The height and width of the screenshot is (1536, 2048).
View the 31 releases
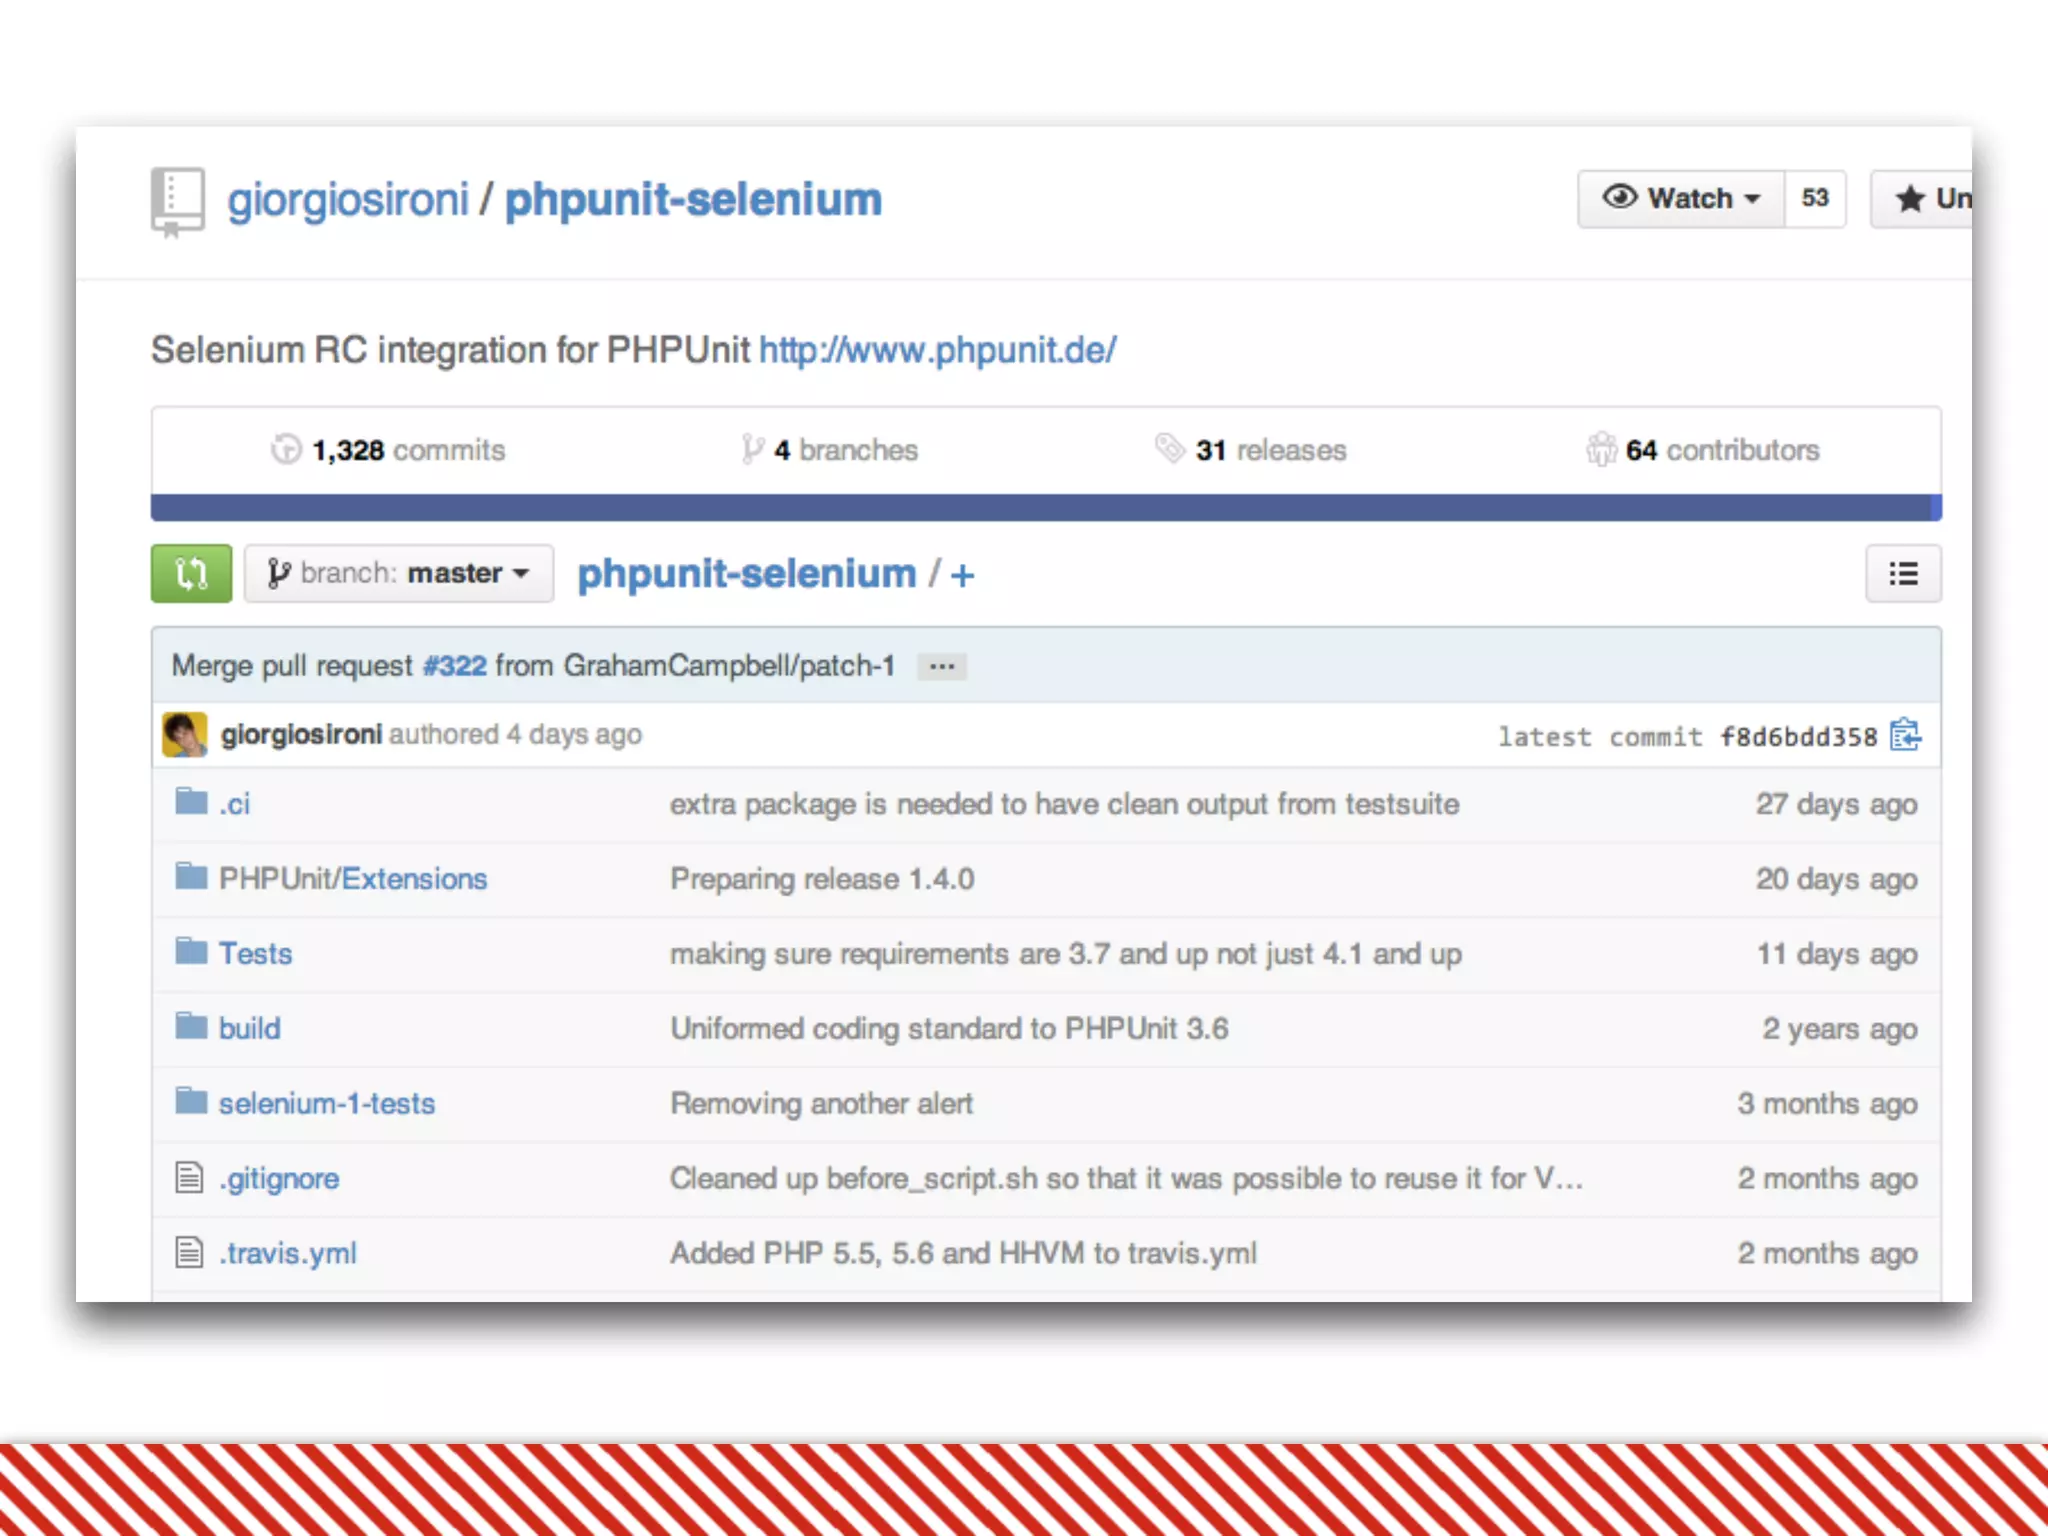click(x=1251, y=450)
